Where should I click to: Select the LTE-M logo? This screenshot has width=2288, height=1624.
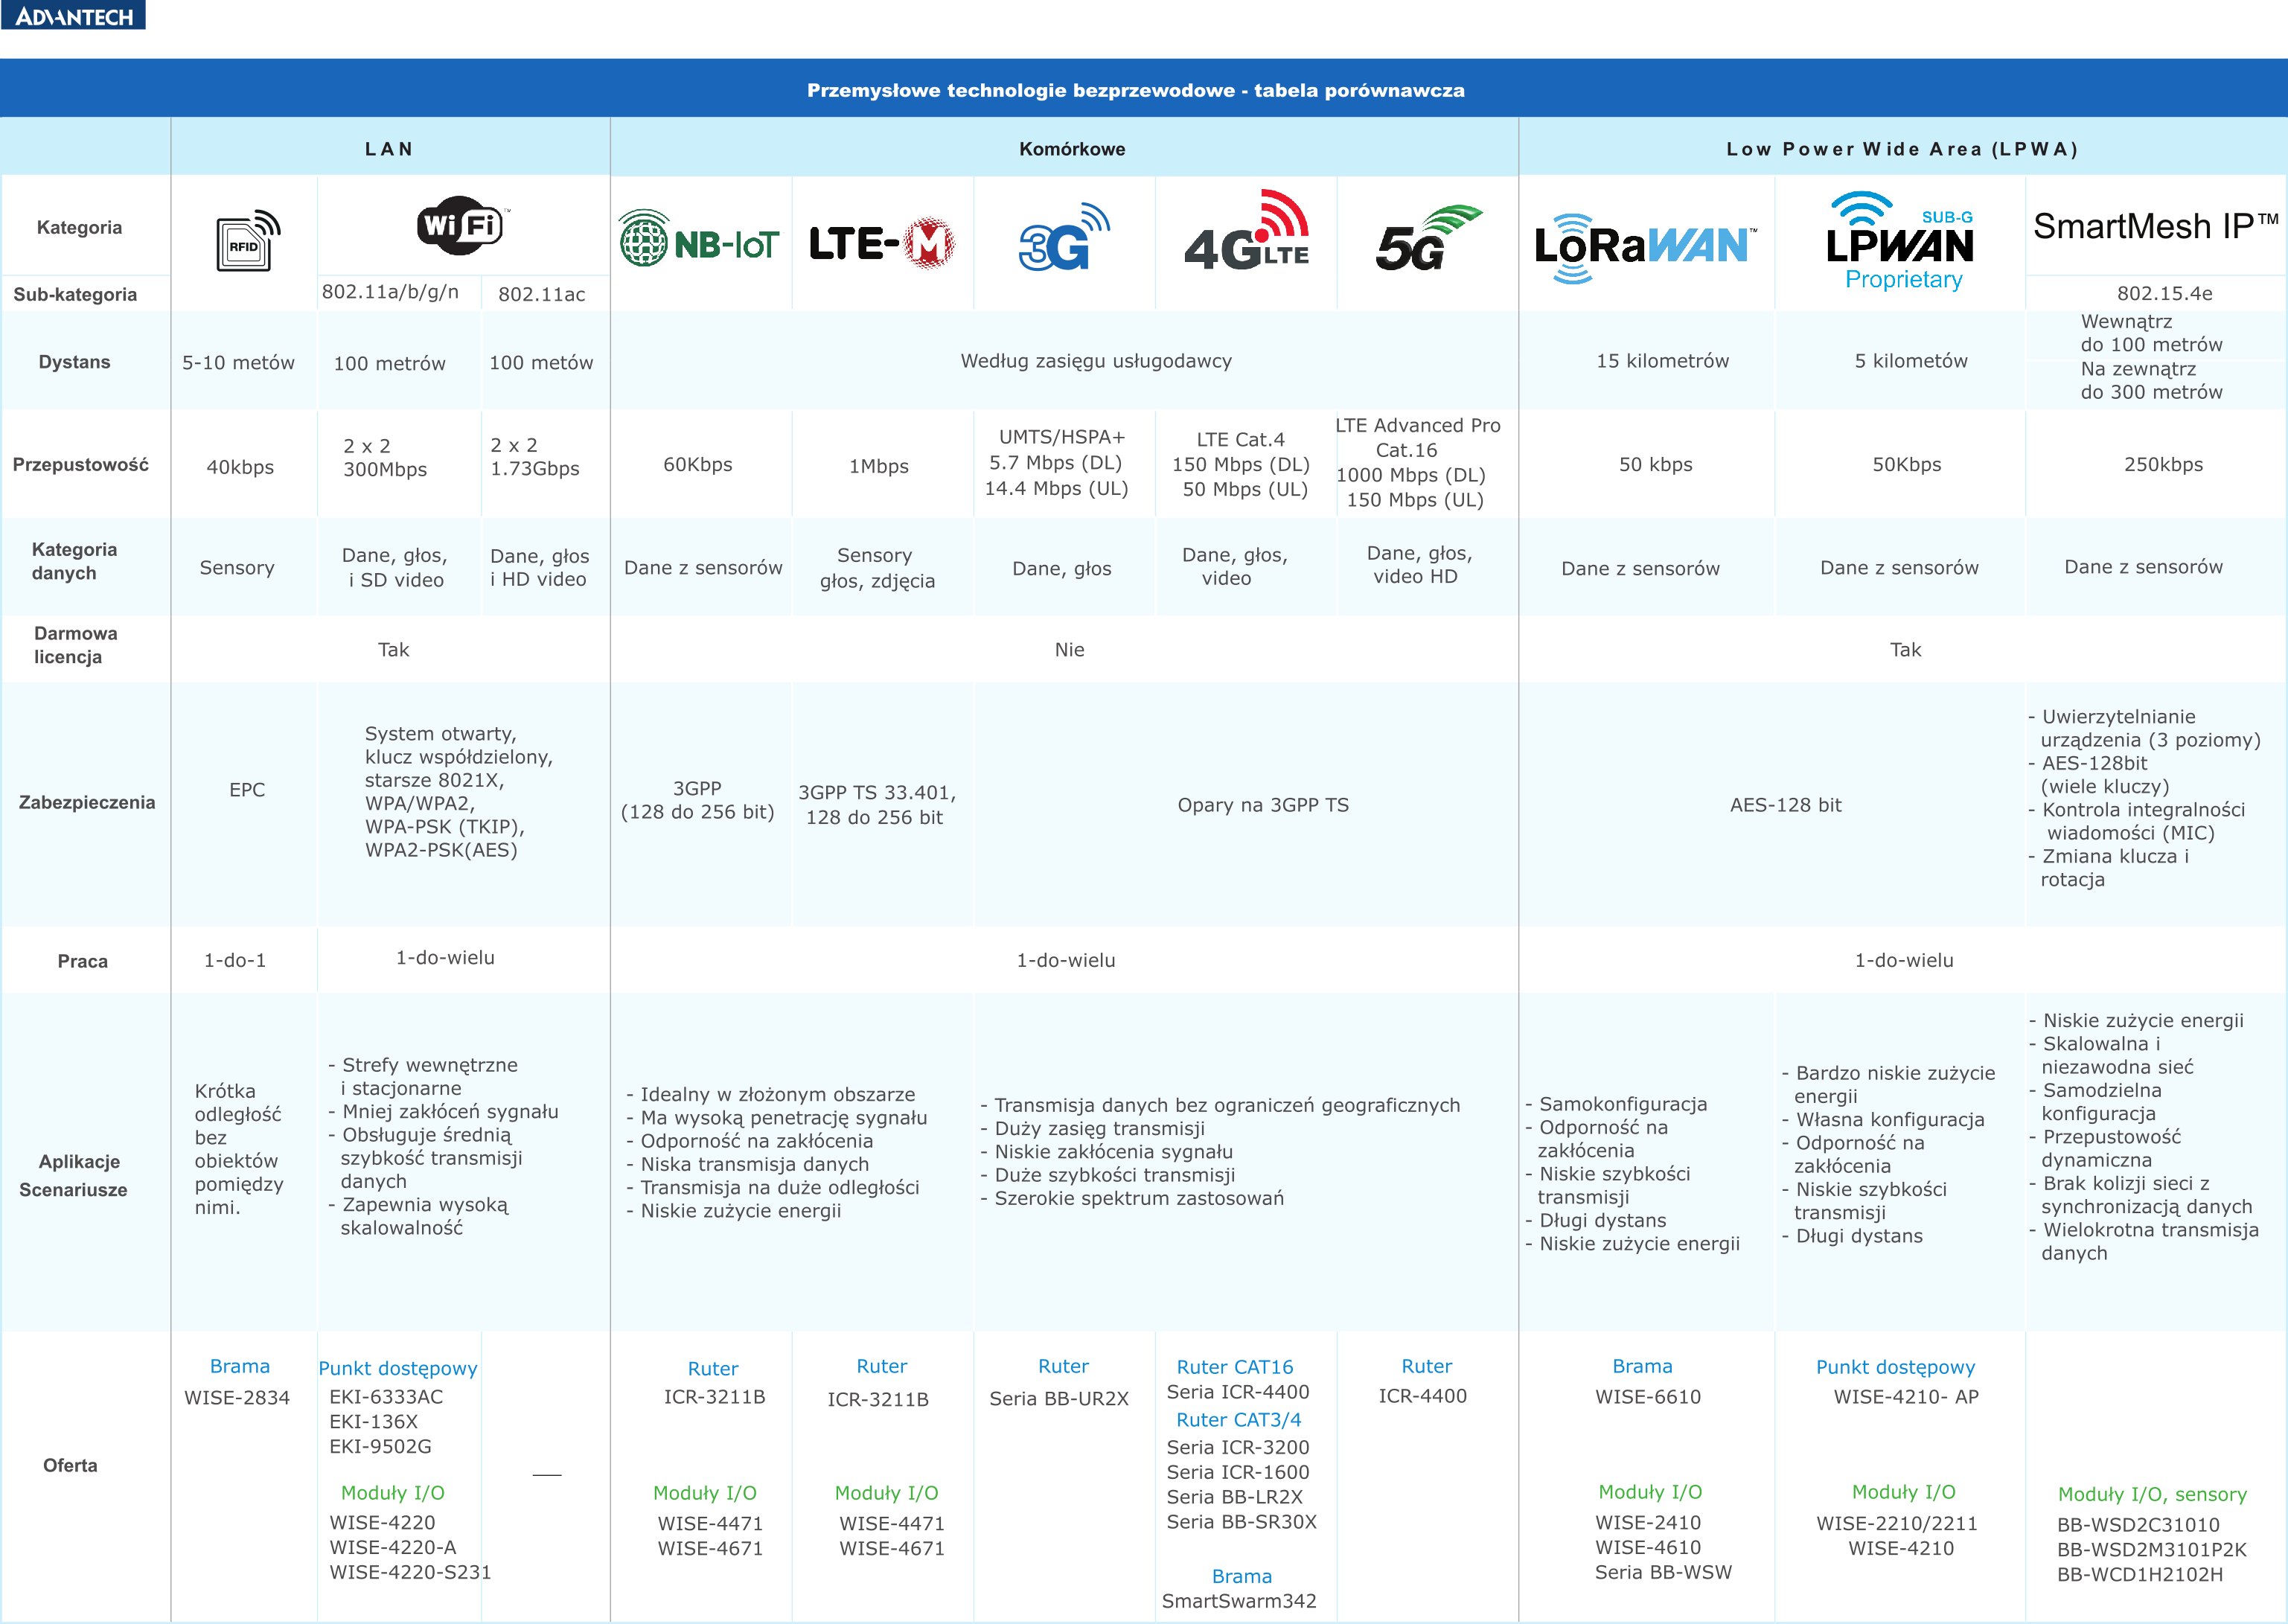point(882,243)
